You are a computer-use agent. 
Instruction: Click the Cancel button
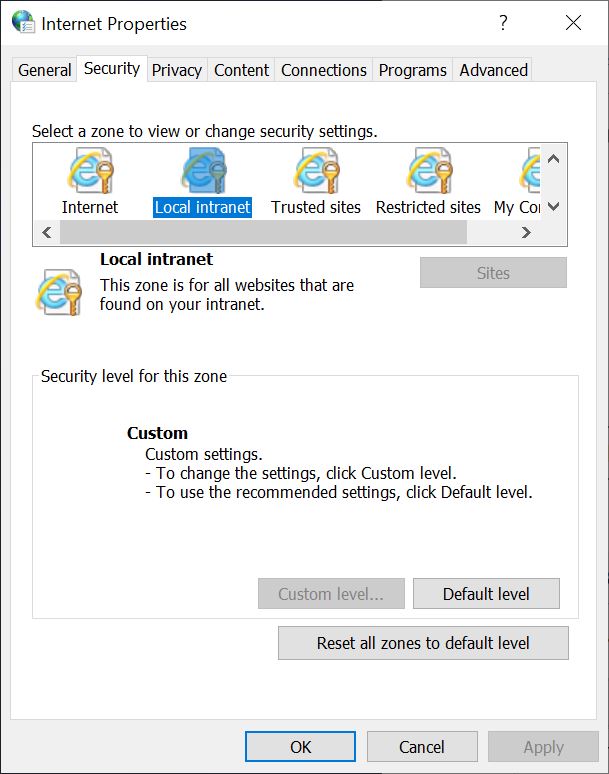tap(422, 747)
